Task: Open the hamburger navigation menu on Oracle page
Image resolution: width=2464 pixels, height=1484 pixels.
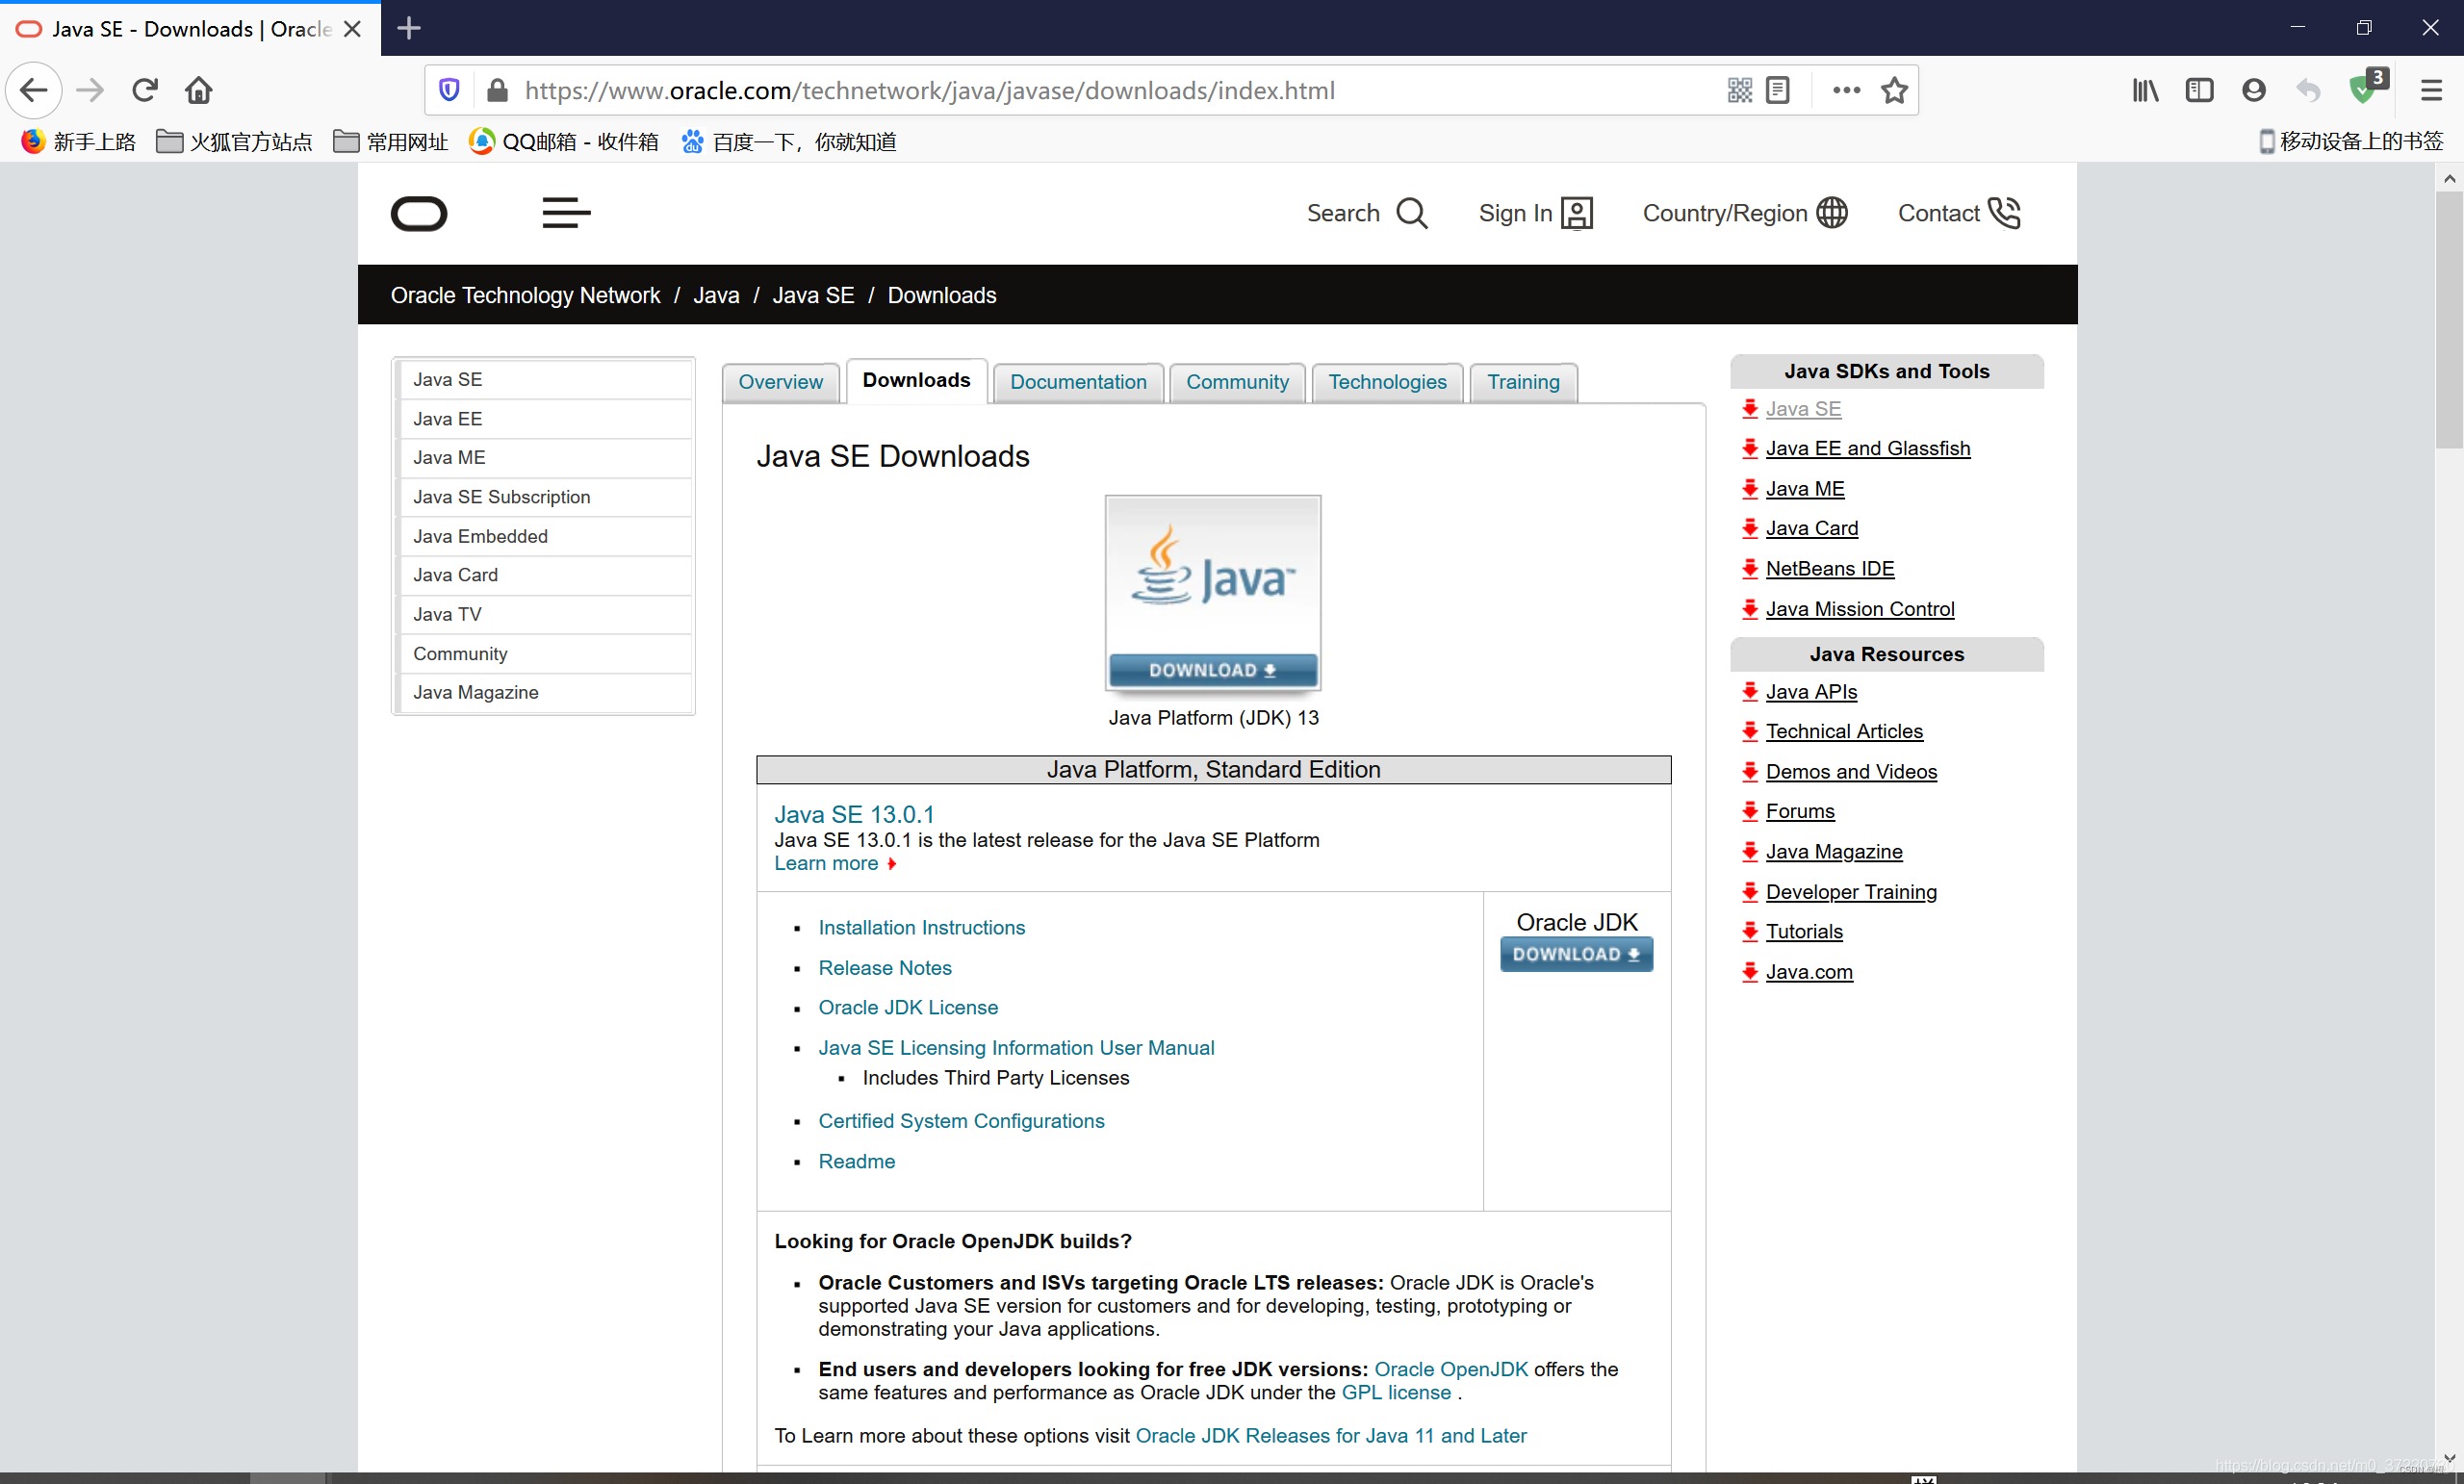Action: 566,213
